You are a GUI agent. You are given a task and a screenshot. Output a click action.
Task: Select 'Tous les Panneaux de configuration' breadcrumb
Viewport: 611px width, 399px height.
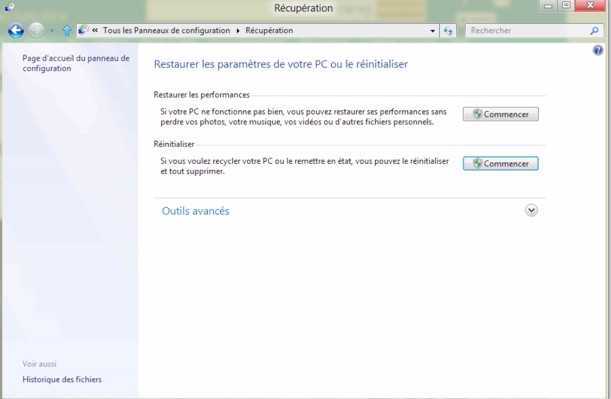point(166,30)
